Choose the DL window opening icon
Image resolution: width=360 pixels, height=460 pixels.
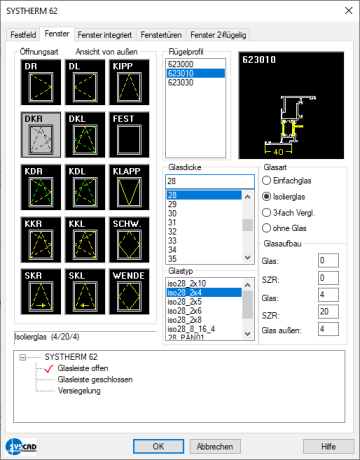pos(85,82)
